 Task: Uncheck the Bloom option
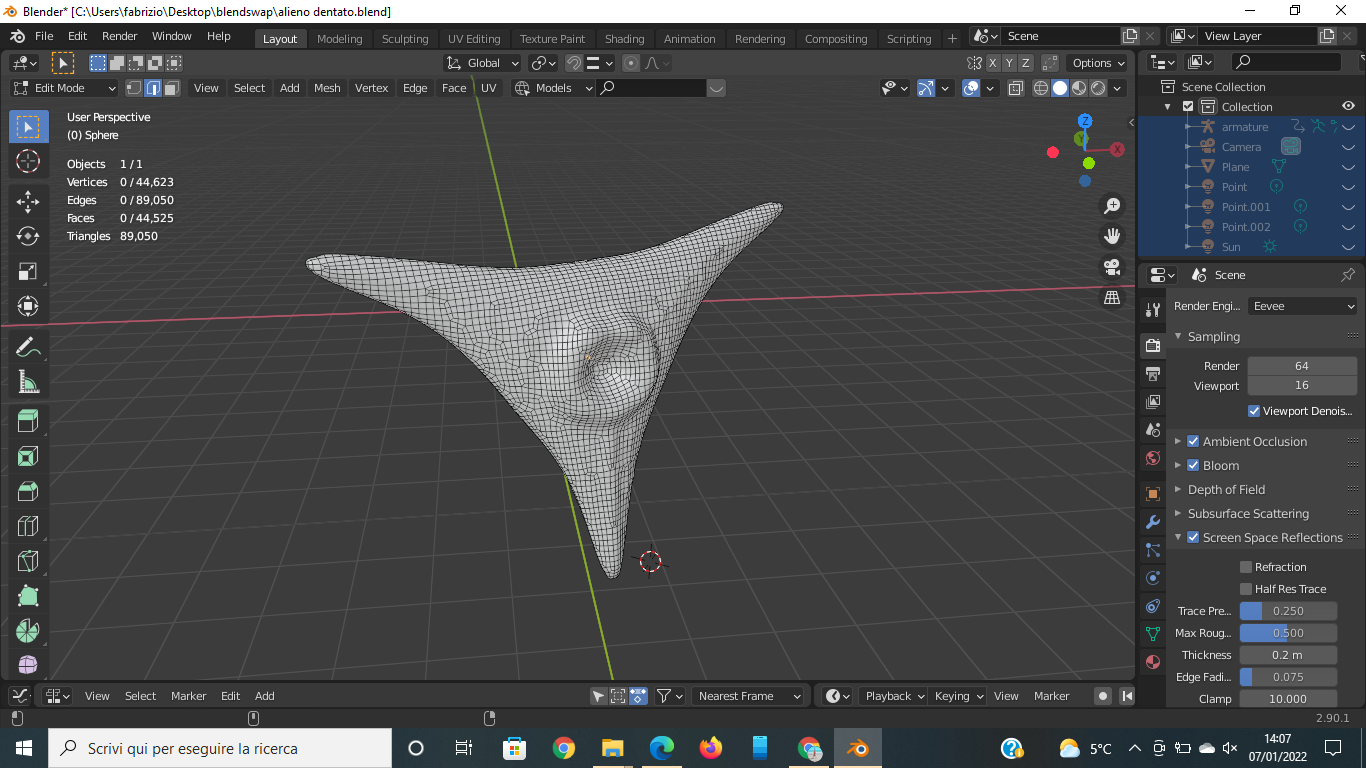coord(1193,465)
